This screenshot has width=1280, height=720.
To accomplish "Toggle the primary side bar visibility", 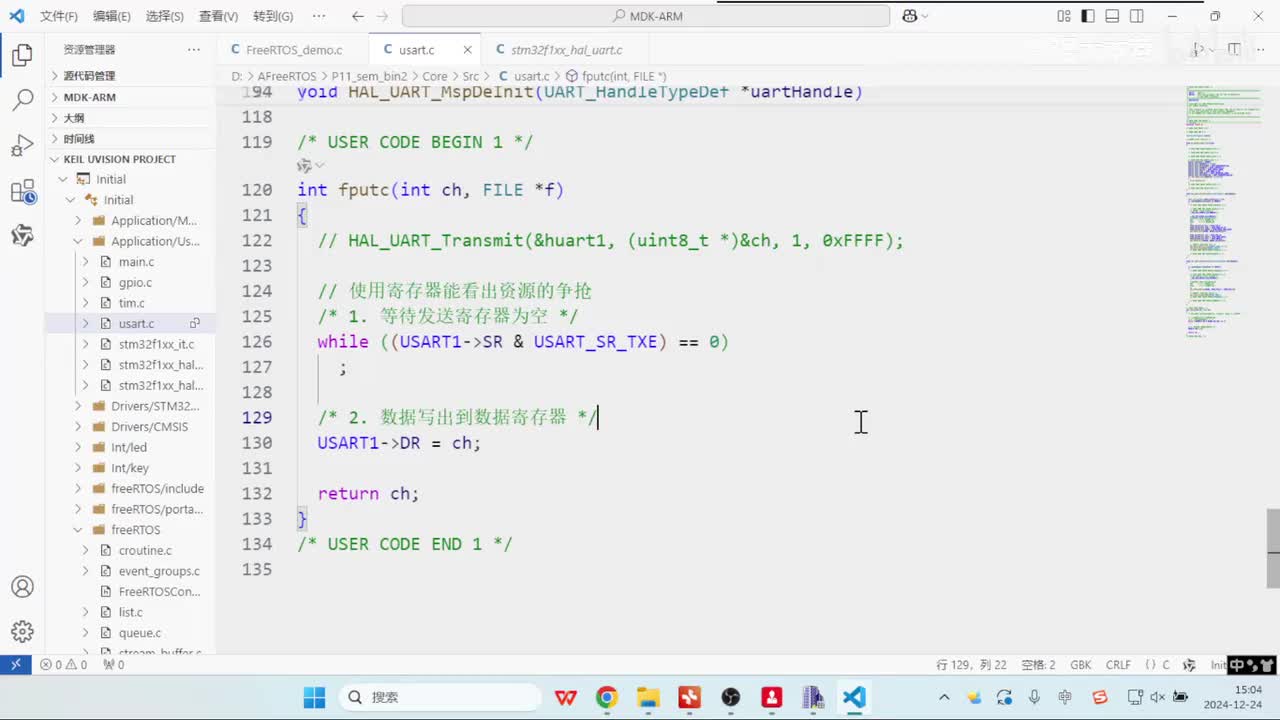I will [x=1088, y=16].
